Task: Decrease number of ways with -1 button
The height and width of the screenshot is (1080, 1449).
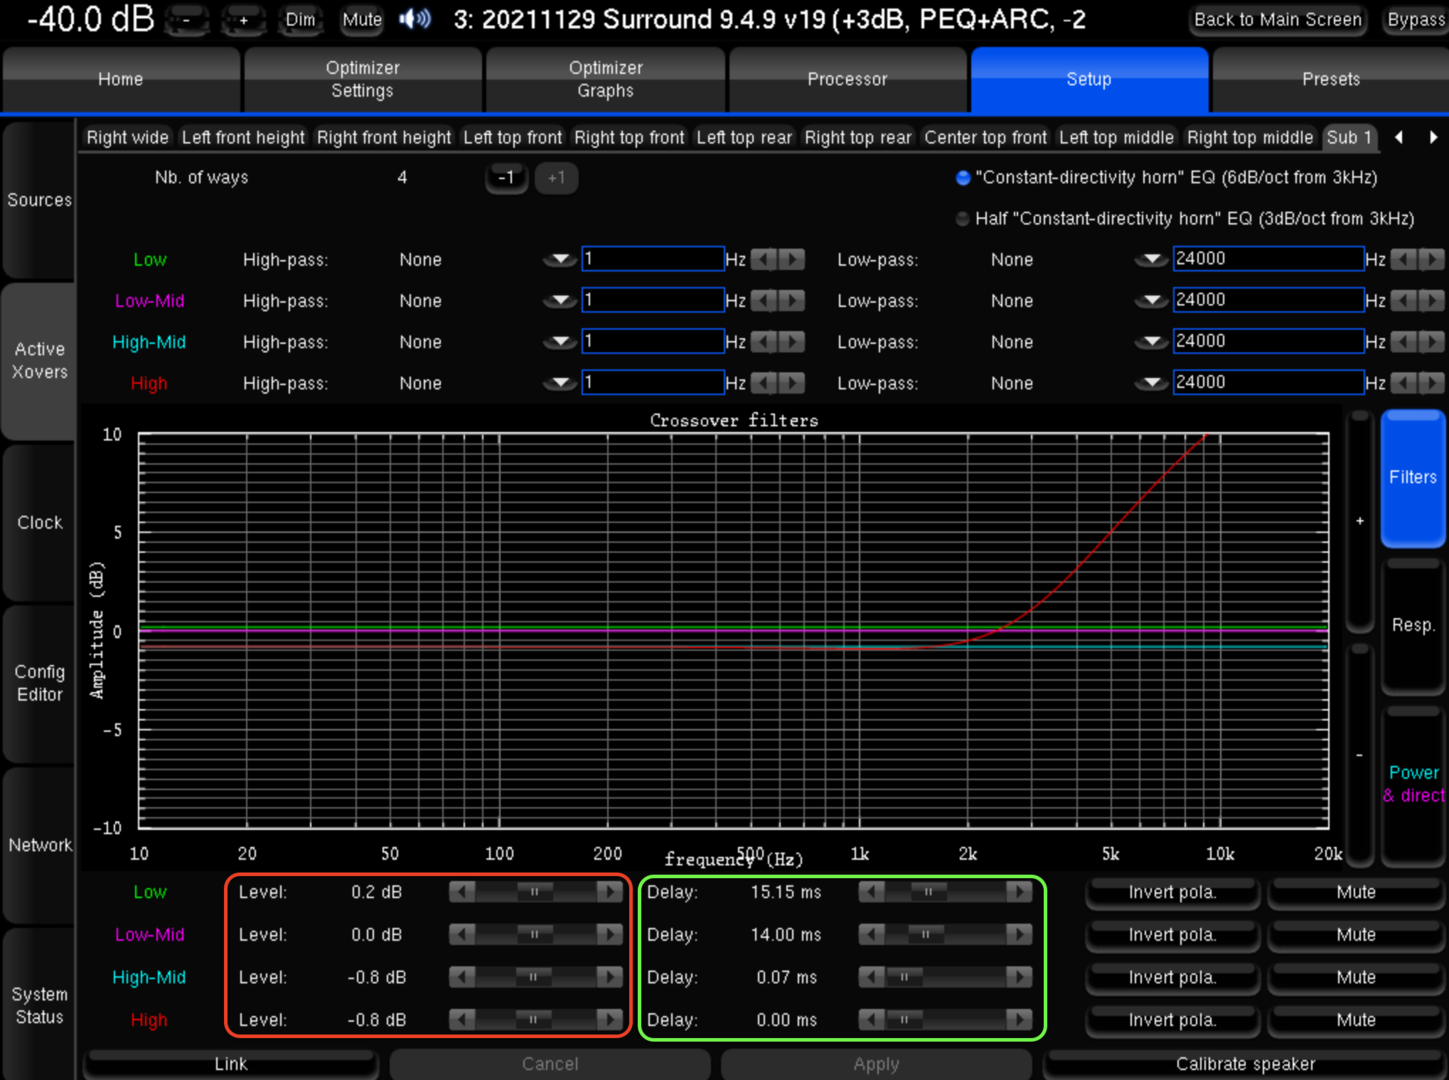Action: coord(506,178)
